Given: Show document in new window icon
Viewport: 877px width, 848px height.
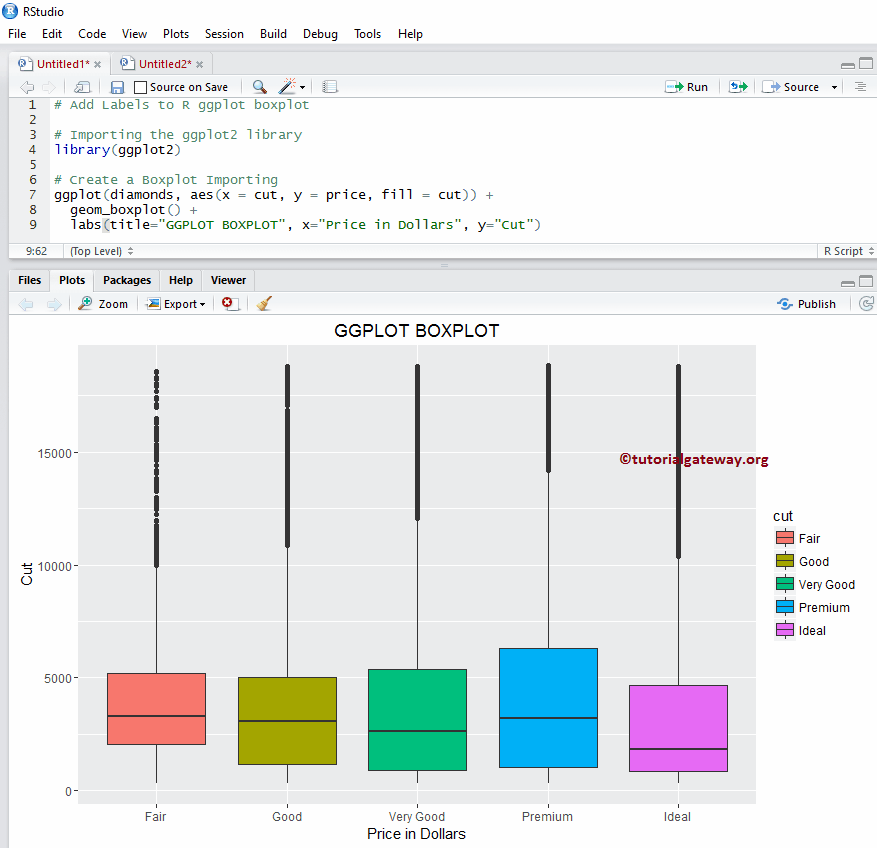Looking at the screenshot, I should (82, 87).
